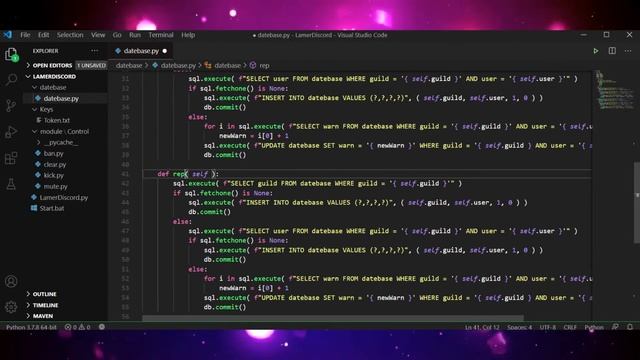Click the unsaved dot on datebase.py tab
The image size is (640, 360).
165,51
